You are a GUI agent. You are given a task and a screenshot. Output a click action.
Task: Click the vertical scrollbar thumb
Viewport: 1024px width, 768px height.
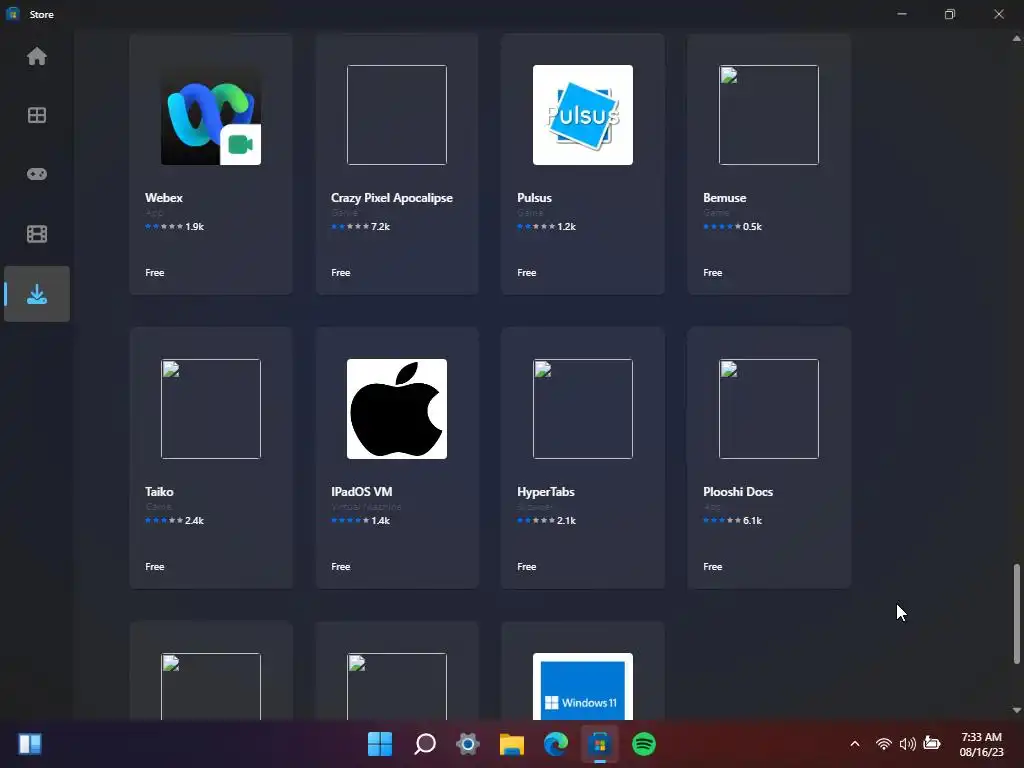[1016, 614]
